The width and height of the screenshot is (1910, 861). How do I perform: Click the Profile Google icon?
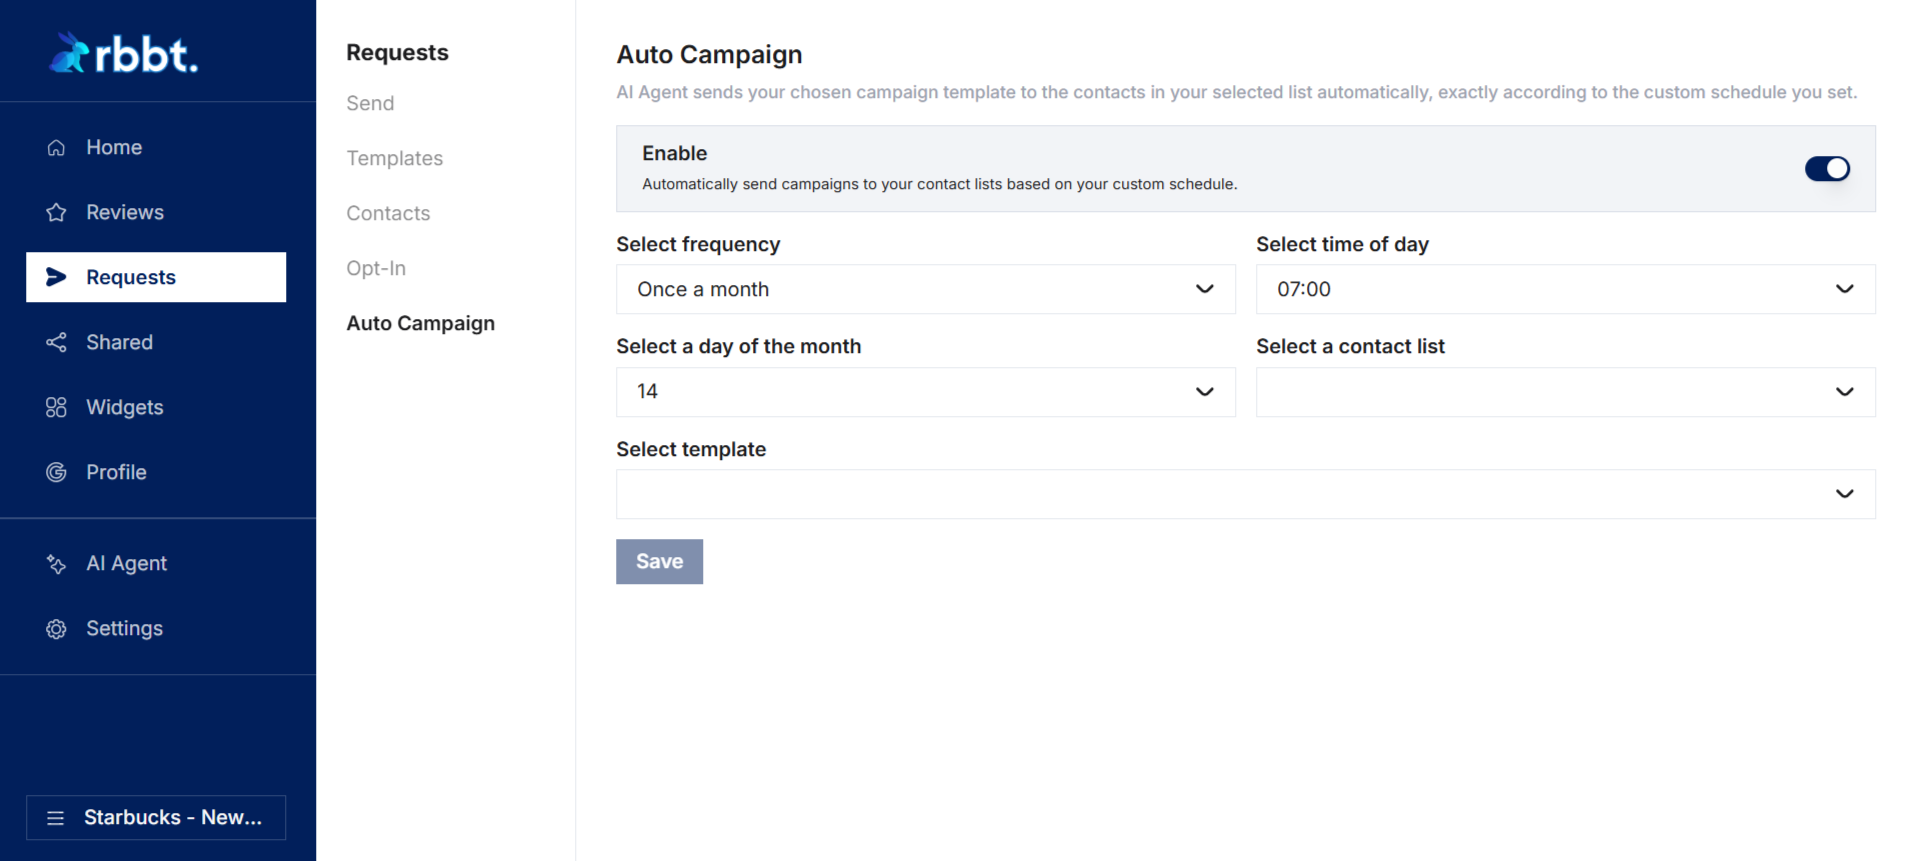(56, 473)
